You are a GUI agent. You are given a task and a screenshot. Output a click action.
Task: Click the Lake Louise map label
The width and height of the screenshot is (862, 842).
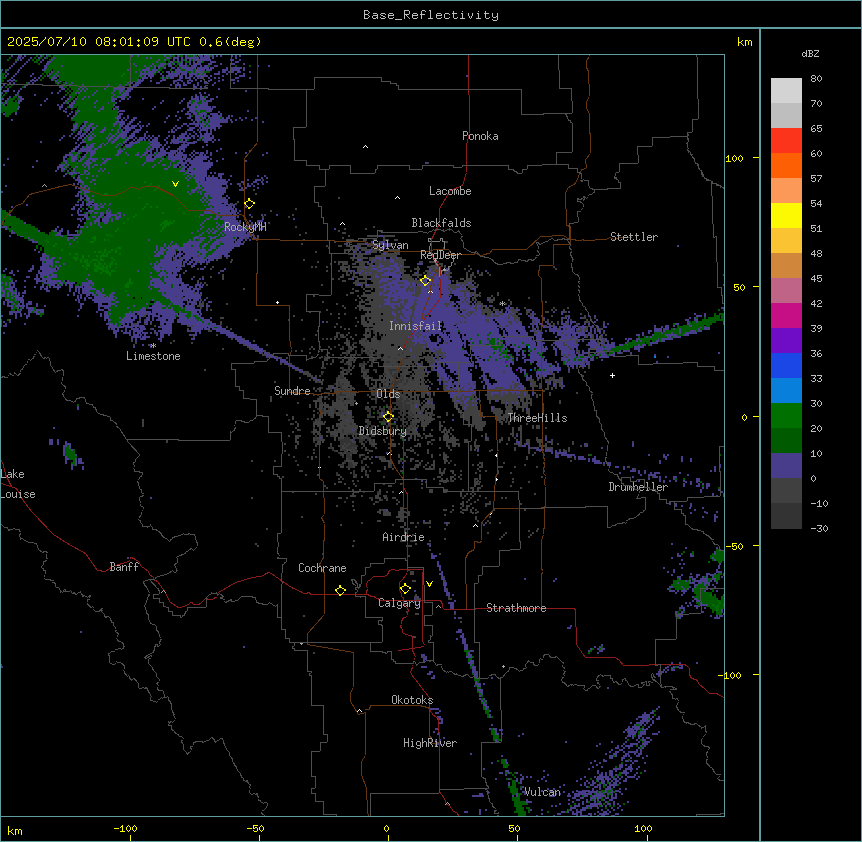18,484
